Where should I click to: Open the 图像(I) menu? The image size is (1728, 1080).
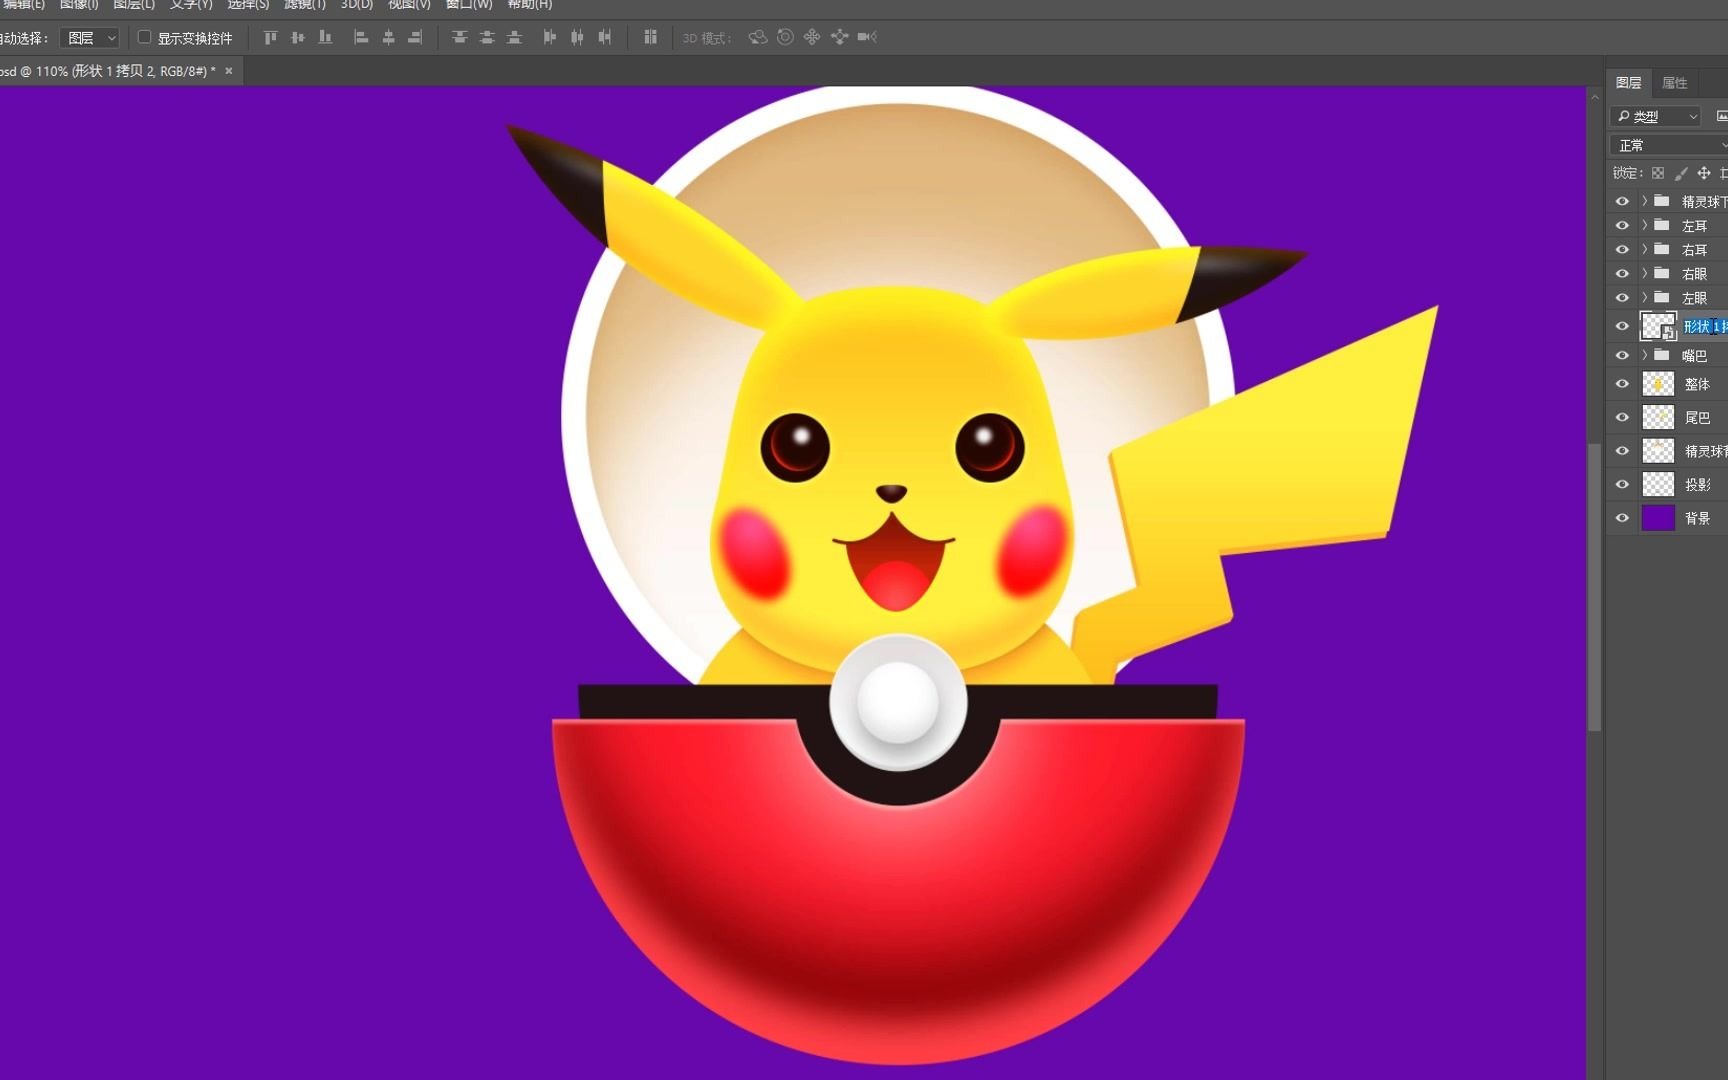[x=79, y=5]
